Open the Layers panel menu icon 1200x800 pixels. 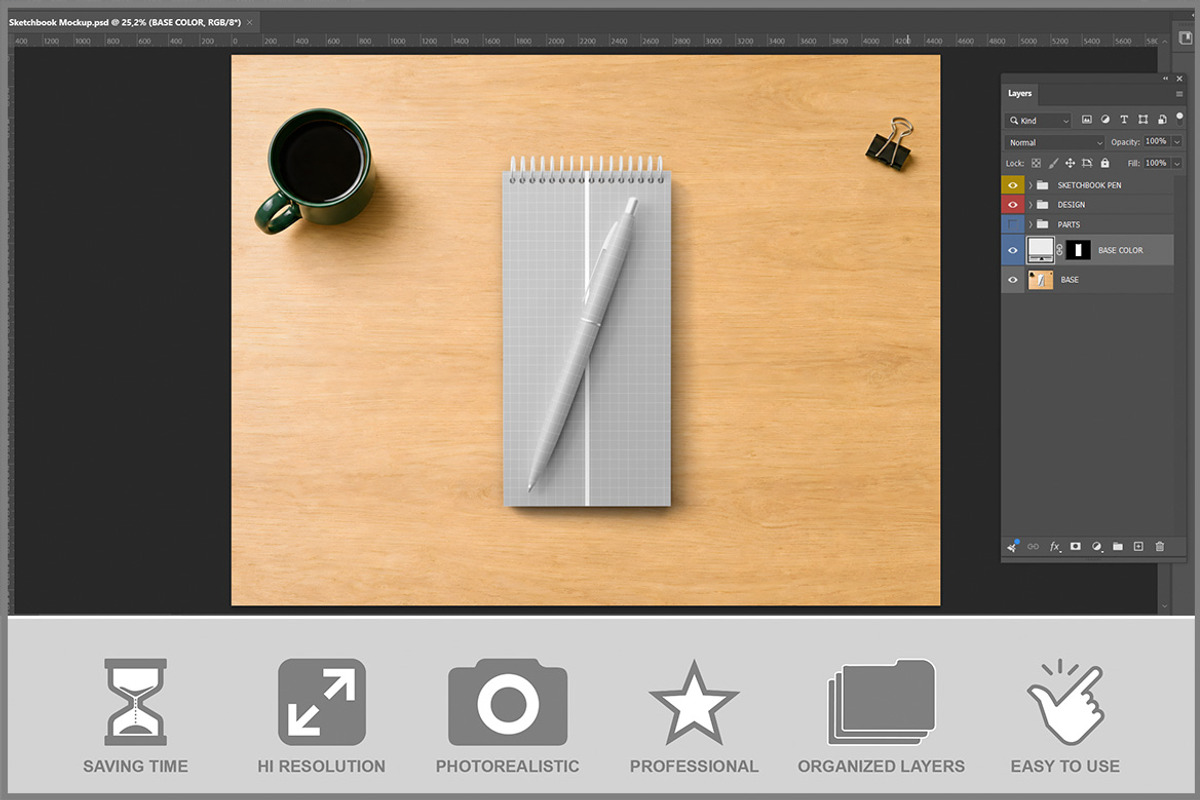1179,94
